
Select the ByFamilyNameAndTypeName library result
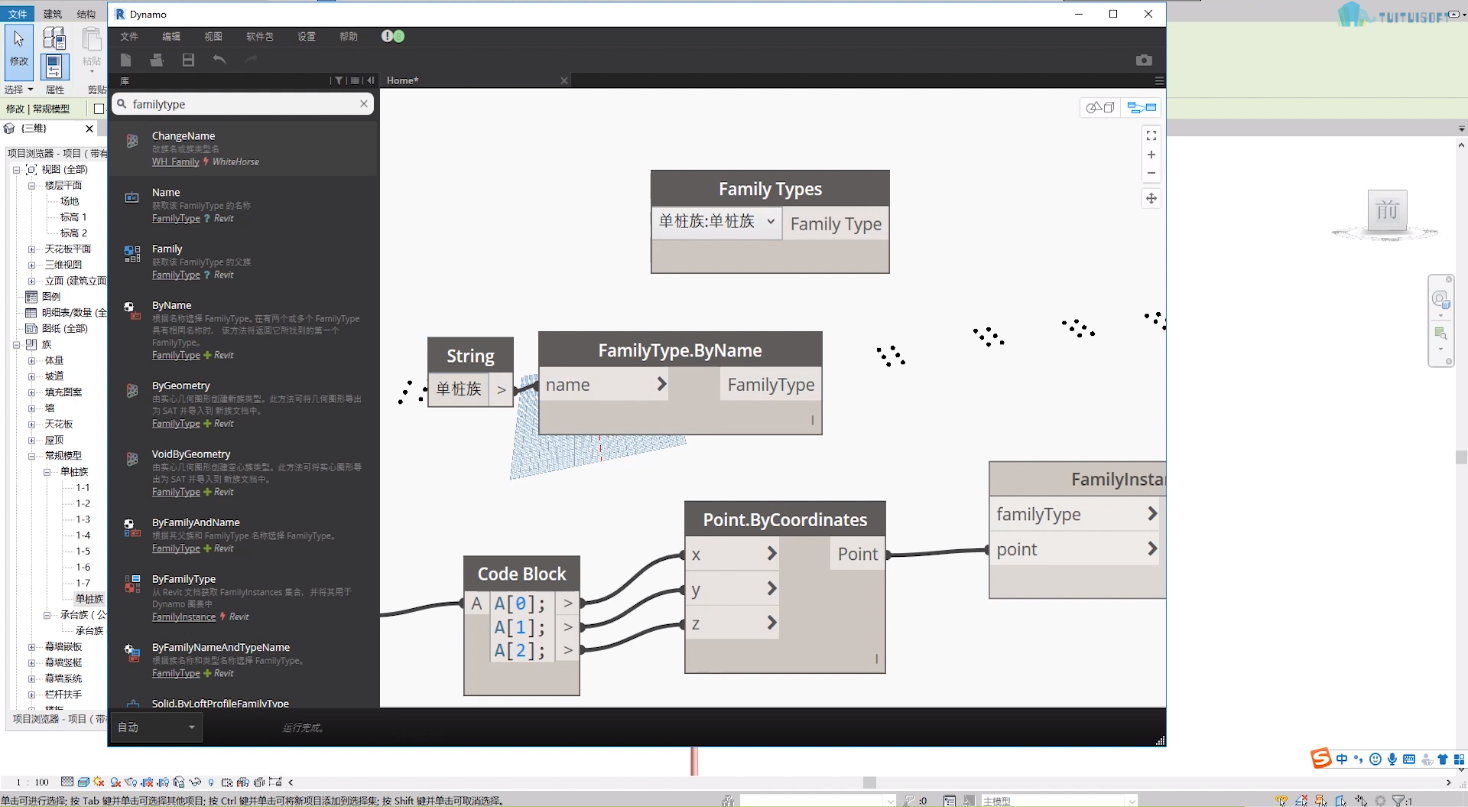(243, 660)
